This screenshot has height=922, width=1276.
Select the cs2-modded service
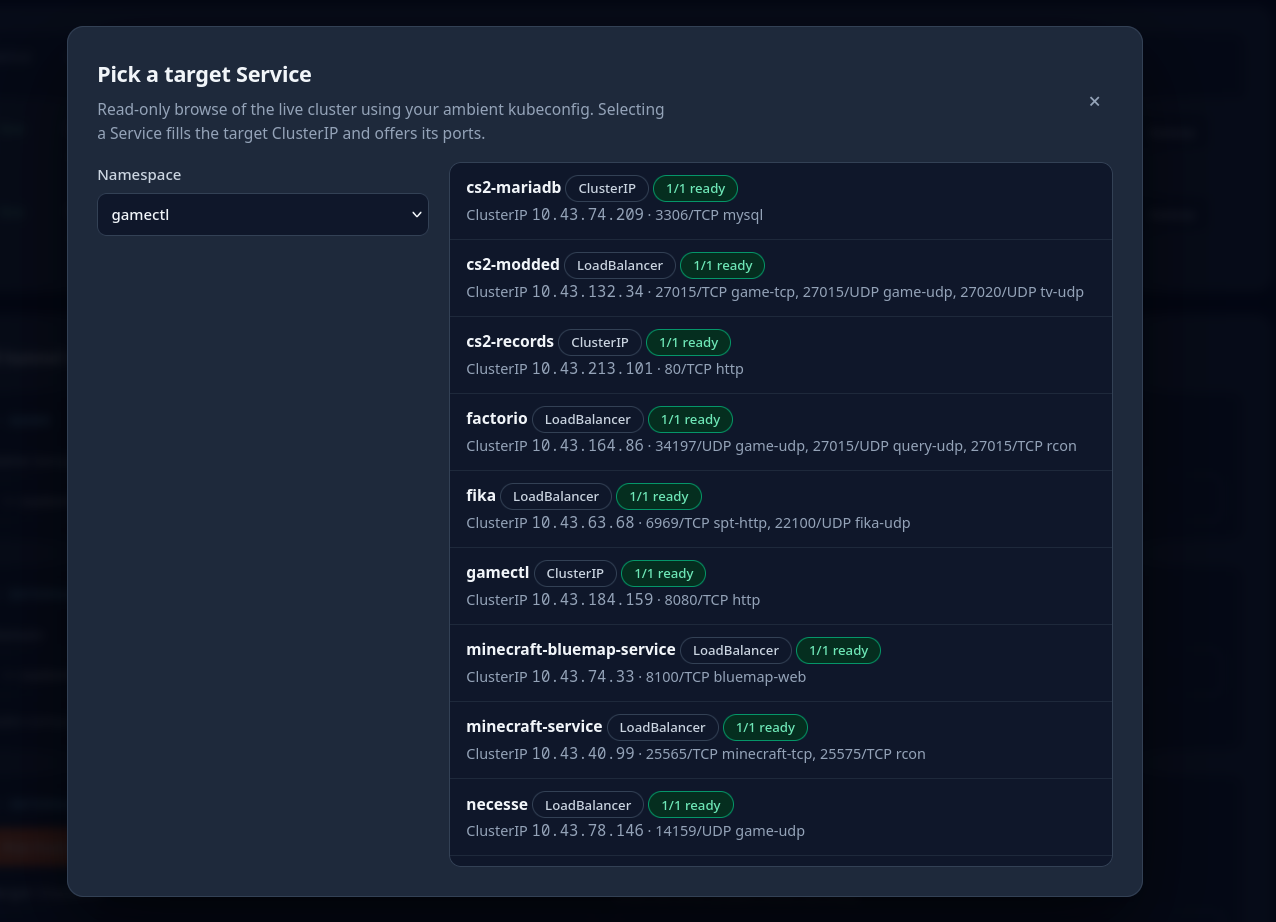[x=781, y=278]
